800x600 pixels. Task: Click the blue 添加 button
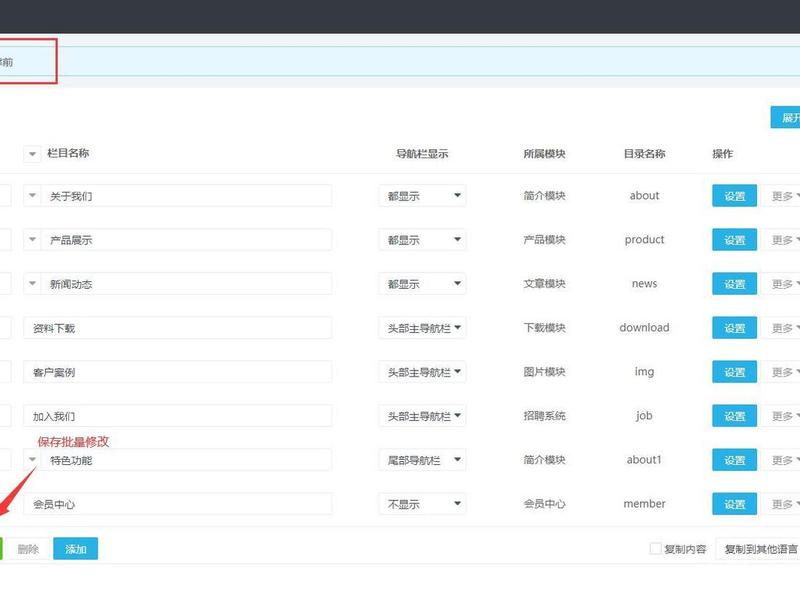[76, 549]
